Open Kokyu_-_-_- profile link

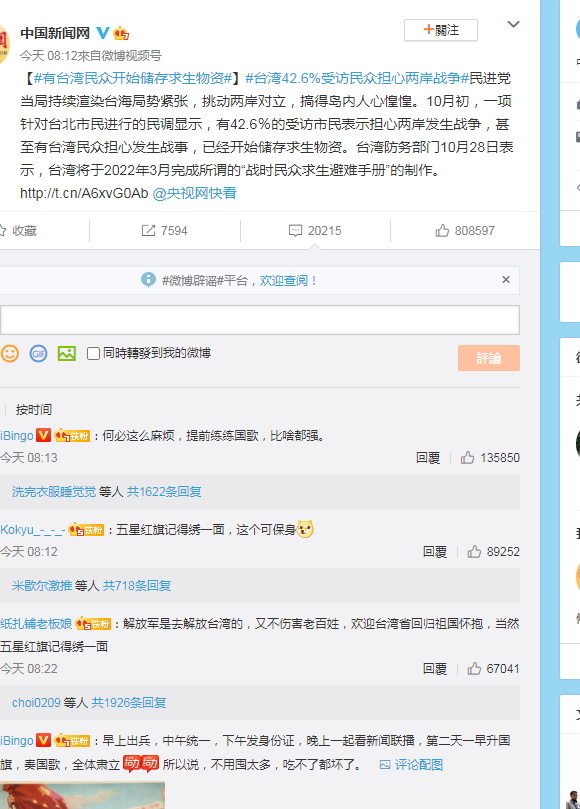tap(33, 530)
